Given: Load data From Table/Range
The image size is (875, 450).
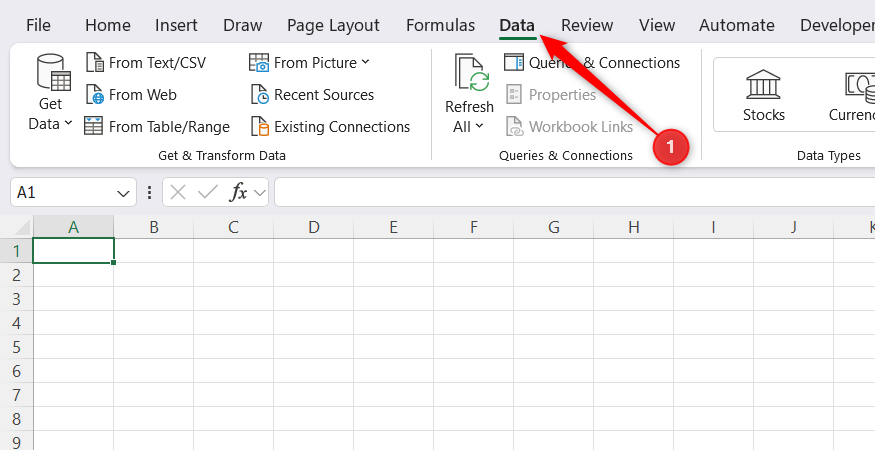Looking at the screenshot, I should point(157,127).
